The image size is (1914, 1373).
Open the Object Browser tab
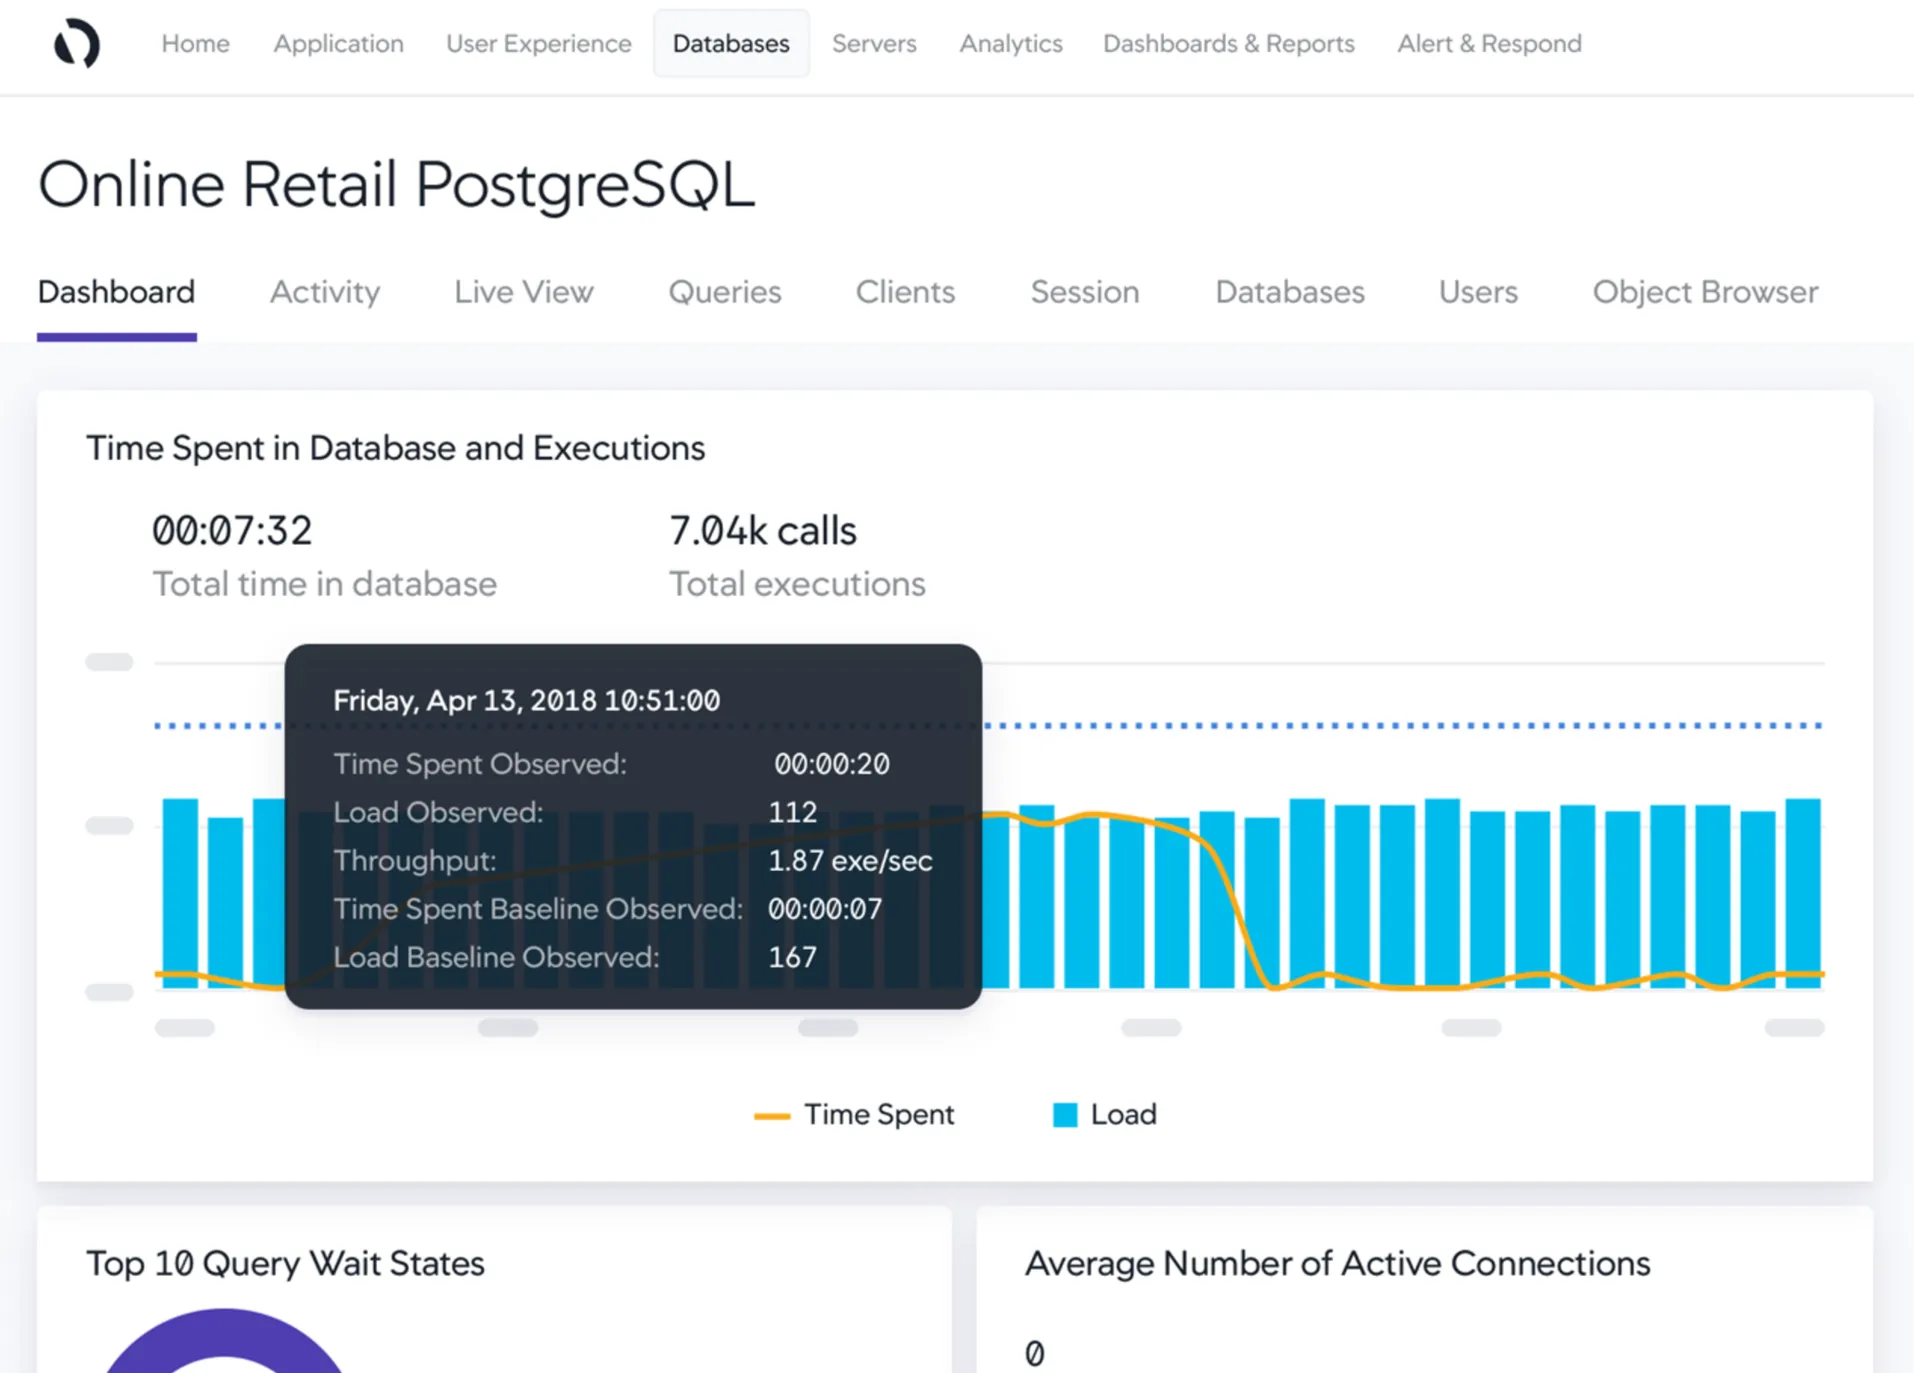click(1704, 292)
